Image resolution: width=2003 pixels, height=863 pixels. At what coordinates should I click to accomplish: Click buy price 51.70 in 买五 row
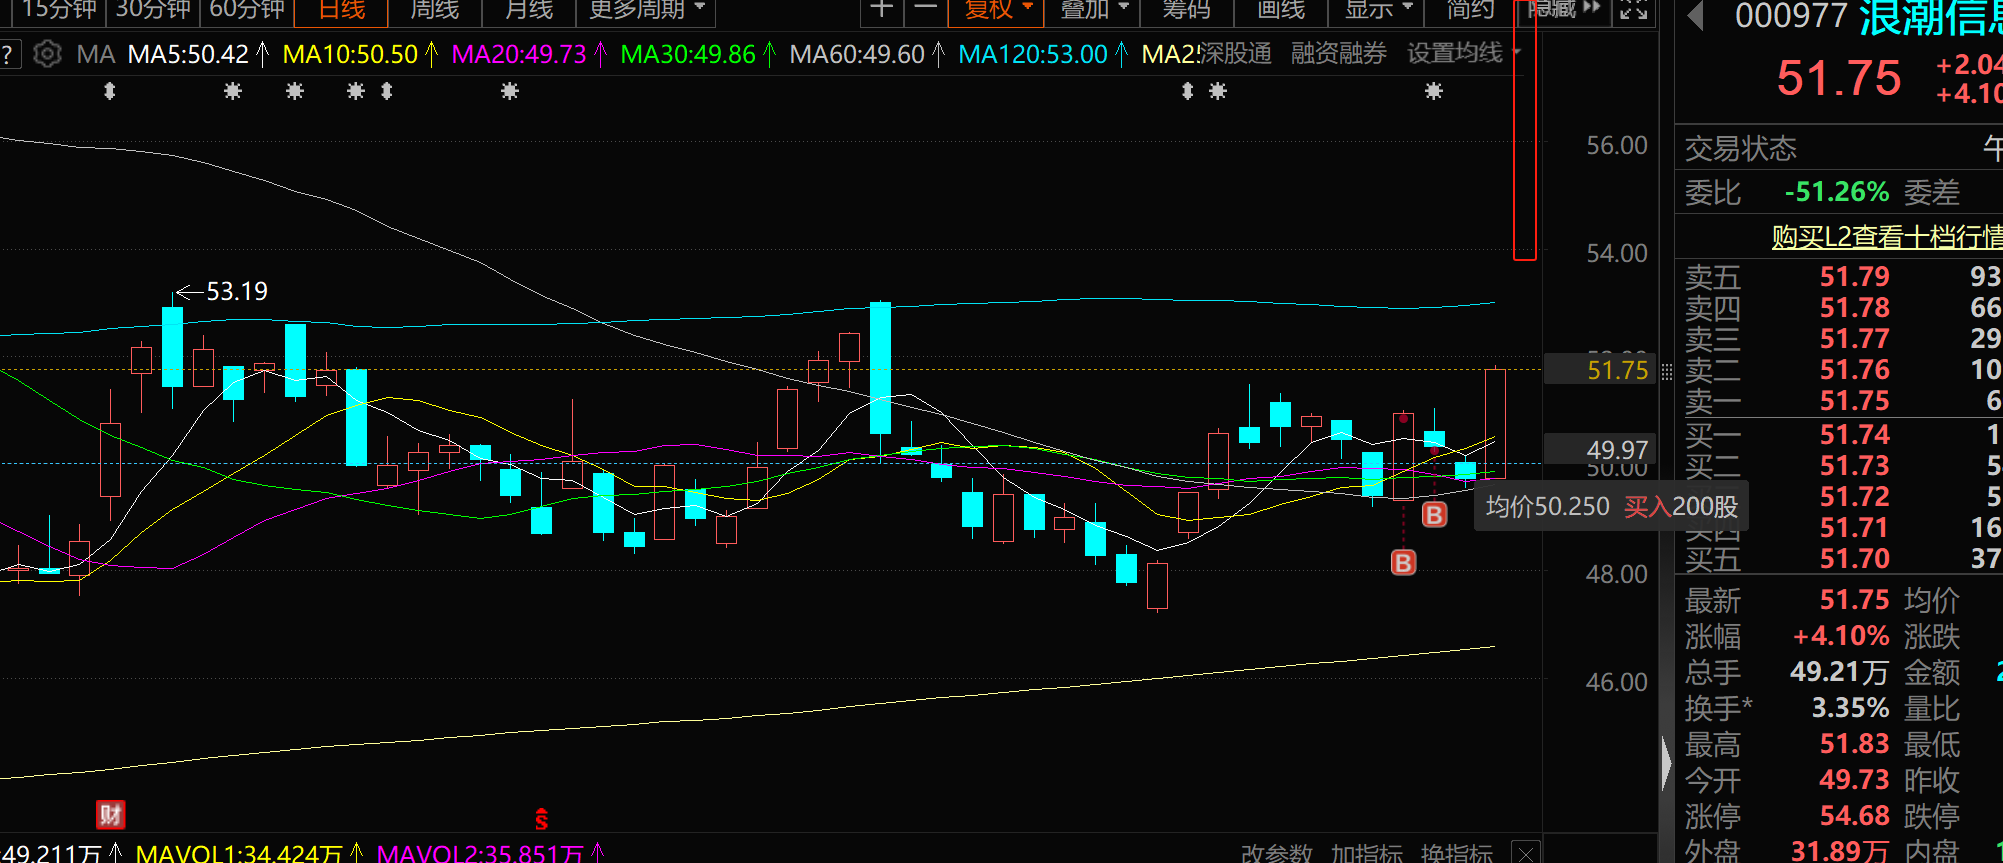coord(1854,559)
